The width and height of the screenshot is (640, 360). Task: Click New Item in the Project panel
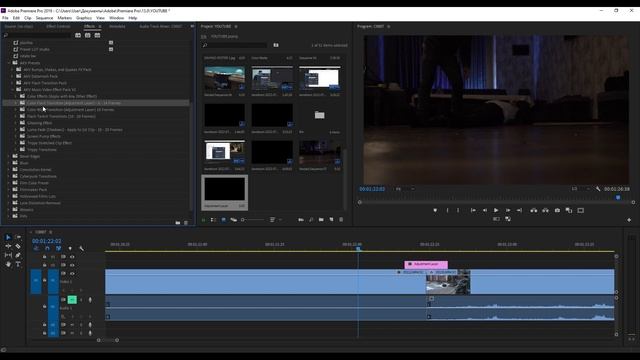tap(331, 220)
